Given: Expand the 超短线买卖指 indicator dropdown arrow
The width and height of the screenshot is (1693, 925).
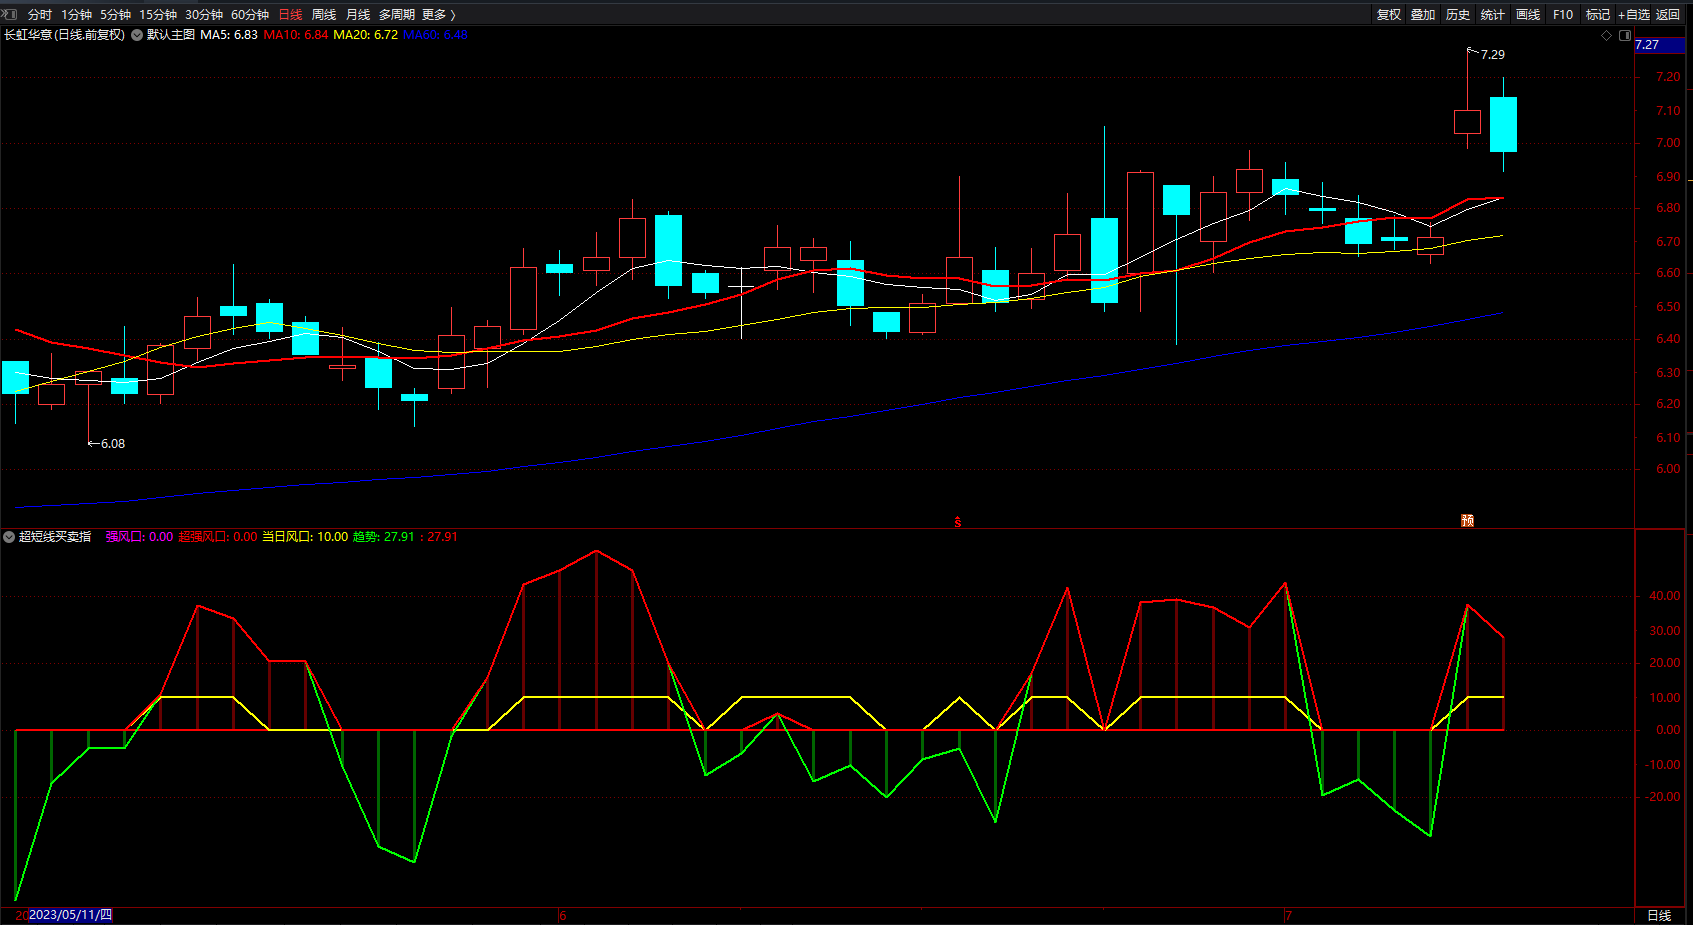Looking at the screenshot, I should [x=9, y=537].
